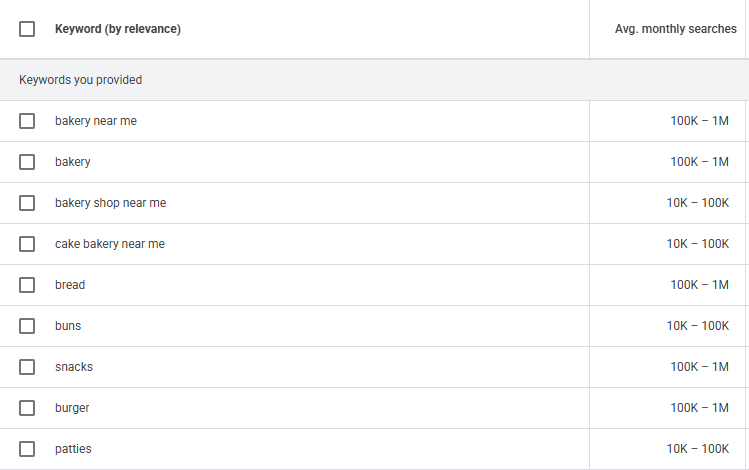Click the 10K – 100K value for "buns"
The image size is (749, 470).
tap(698, 326)
